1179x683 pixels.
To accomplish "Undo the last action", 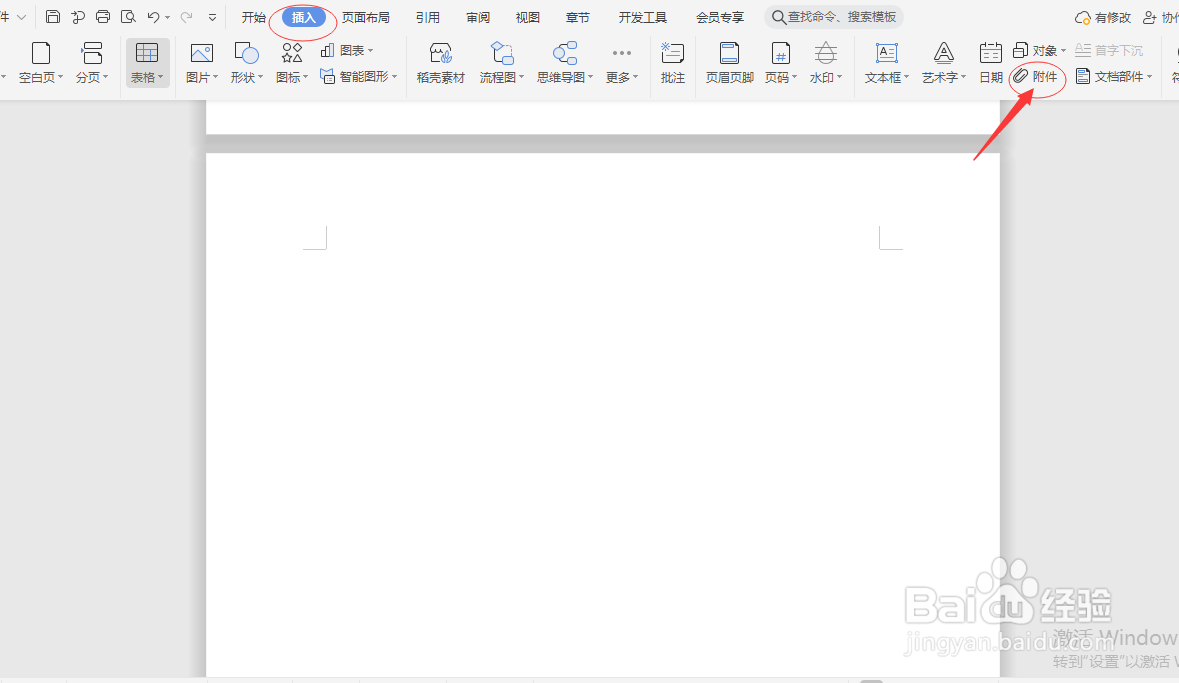I will [x=153, y=16].
